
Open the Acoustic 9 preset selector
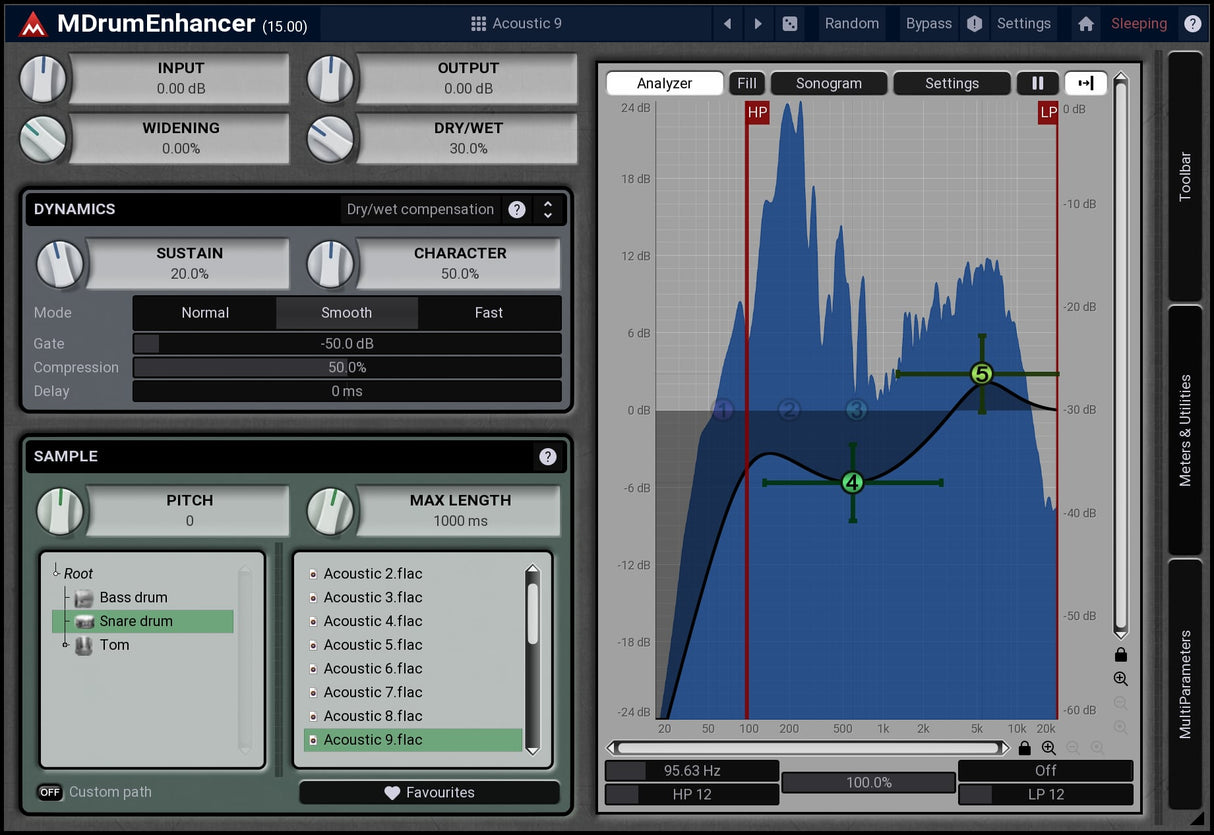pyautogui.click(x=517, y=23)
